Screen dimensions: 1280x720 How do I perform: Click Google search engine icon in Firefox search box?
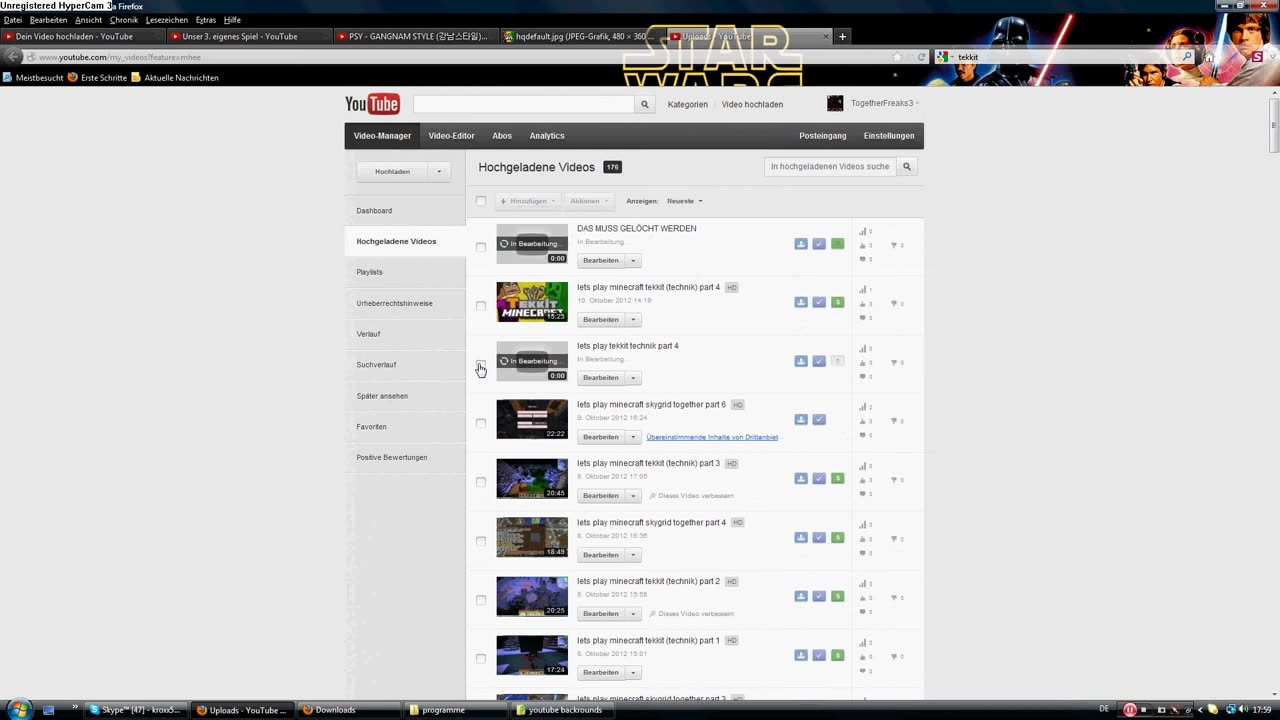[x=943, y=57]
